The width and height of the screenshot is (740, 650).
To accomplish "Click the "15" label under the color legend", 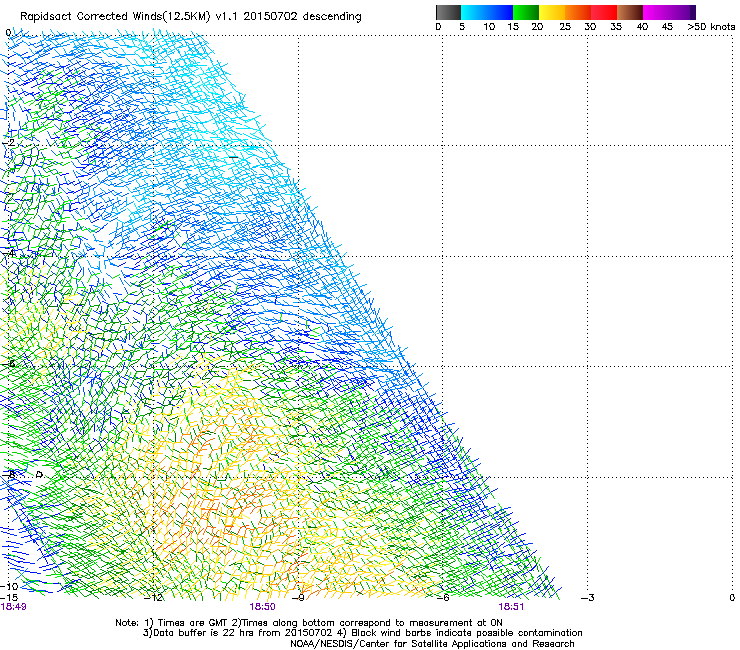I will [x=513, y=27].
